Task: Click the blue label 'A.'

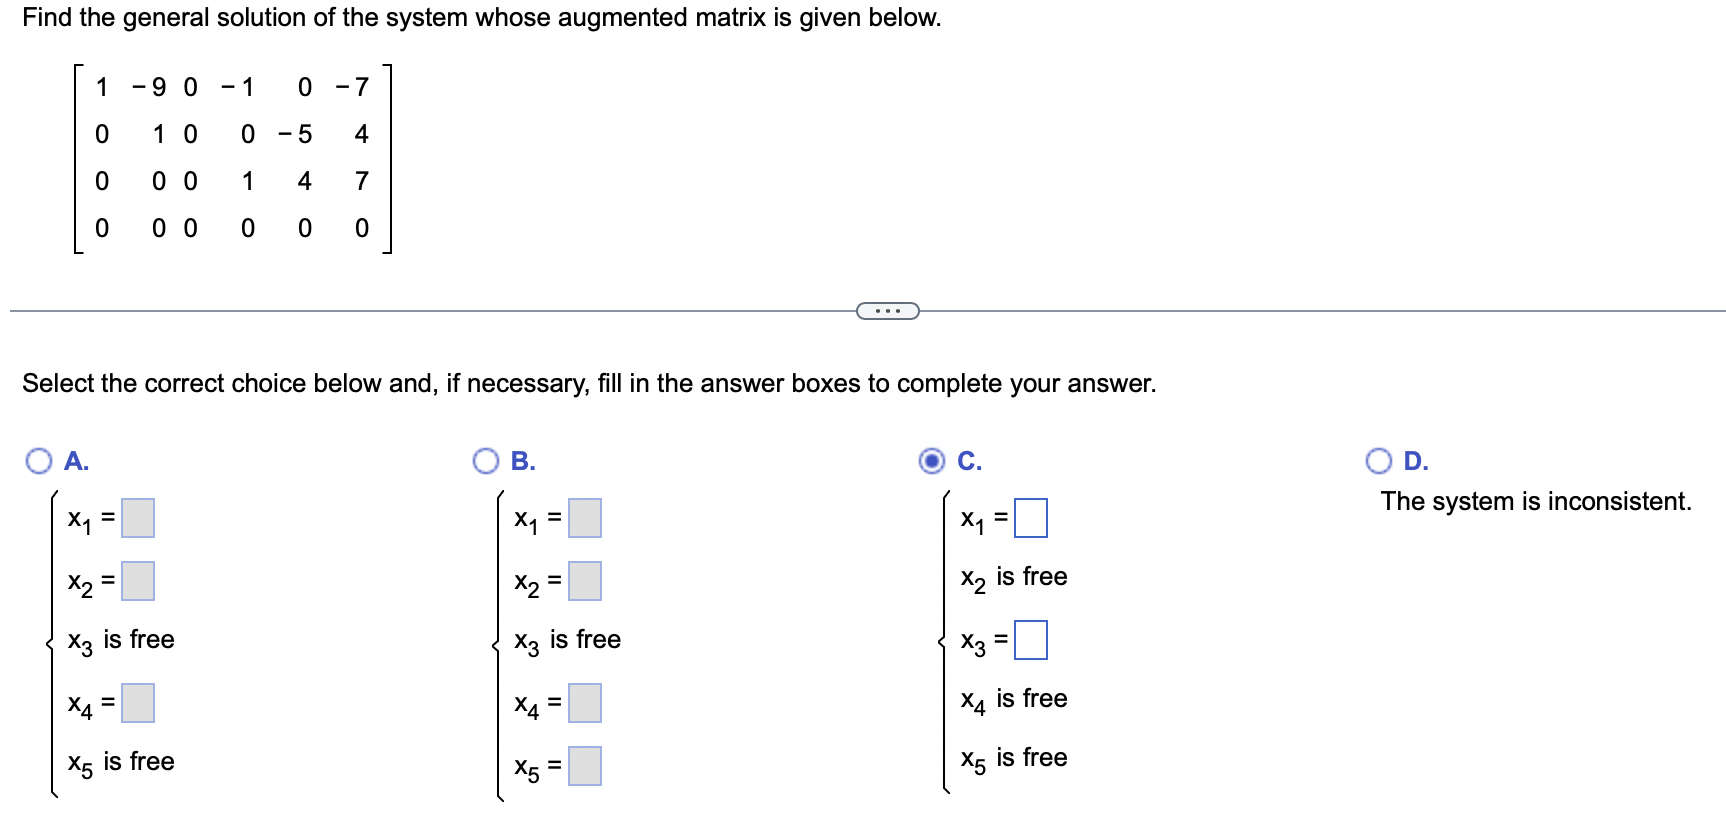Action: click(75, 461)
